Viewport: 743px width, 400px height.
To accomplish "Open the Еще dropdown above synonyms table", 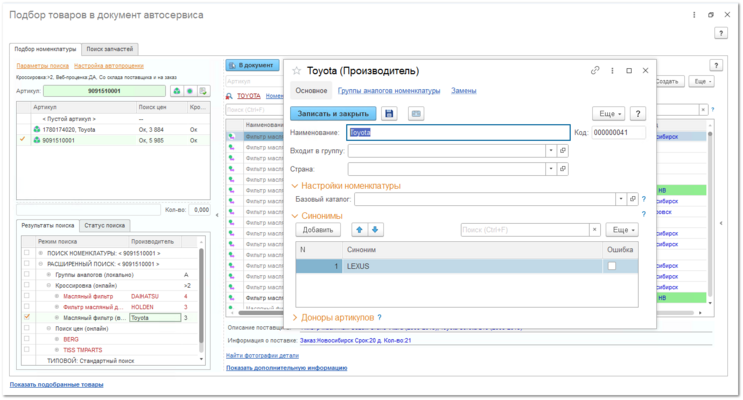I will point(622,230).
